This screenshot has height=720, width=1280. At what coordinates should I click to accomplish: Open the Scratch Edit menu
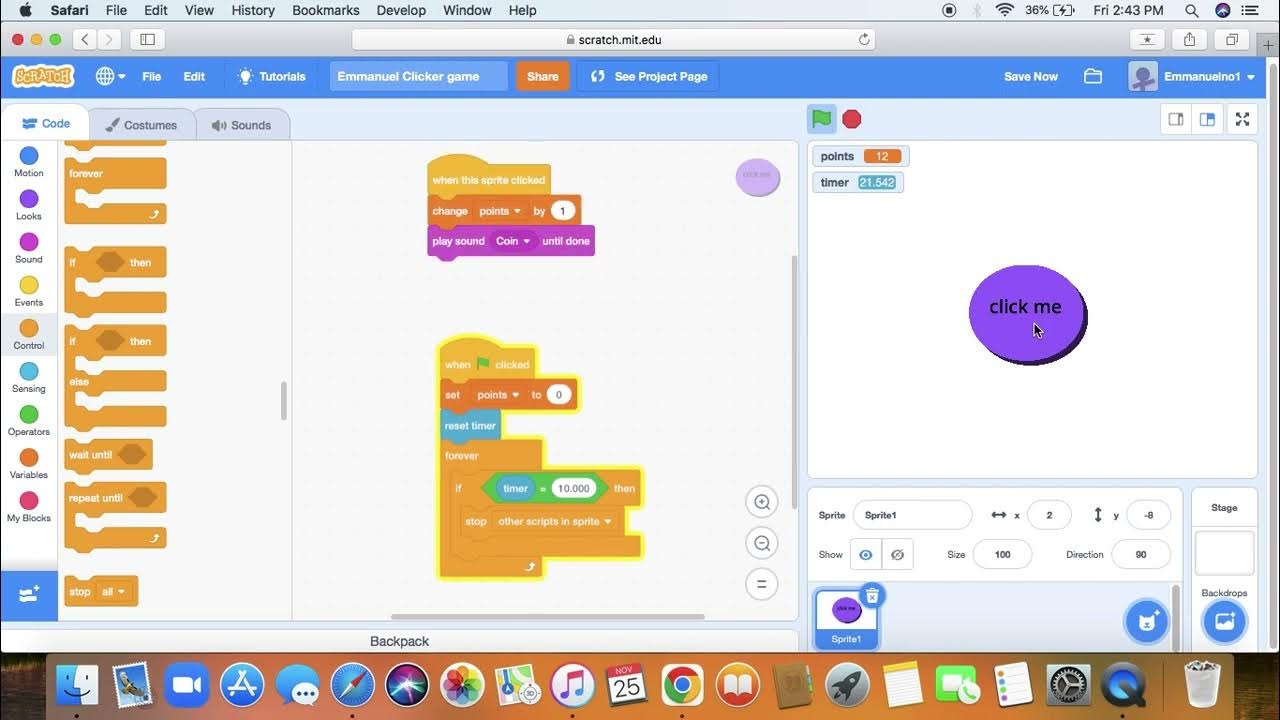tap(194, 76)
